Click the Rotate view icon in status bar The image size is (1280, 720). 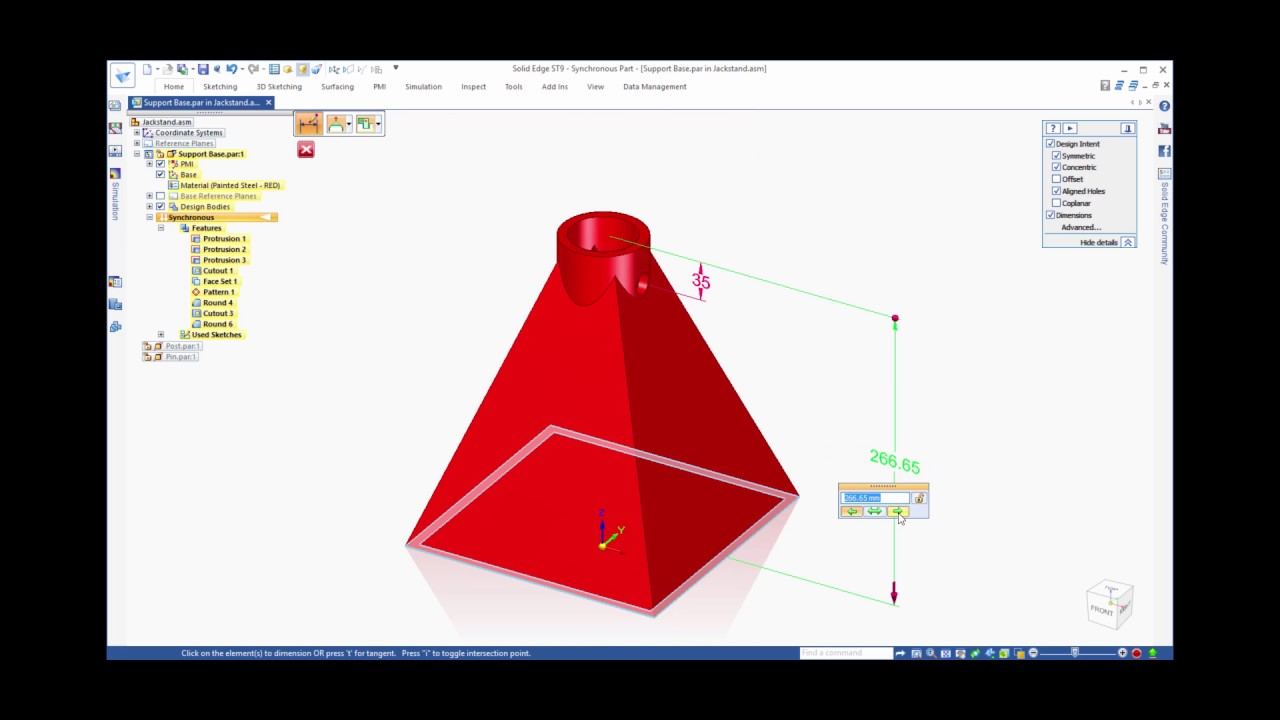pos(975,653)
